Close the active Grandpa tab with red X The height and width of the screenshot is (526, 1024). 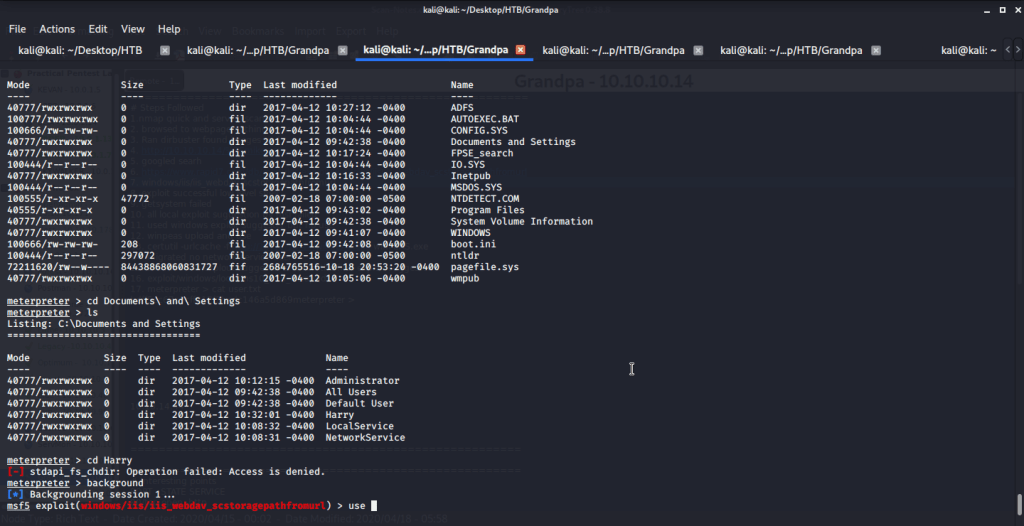click(x=520, y=50)
